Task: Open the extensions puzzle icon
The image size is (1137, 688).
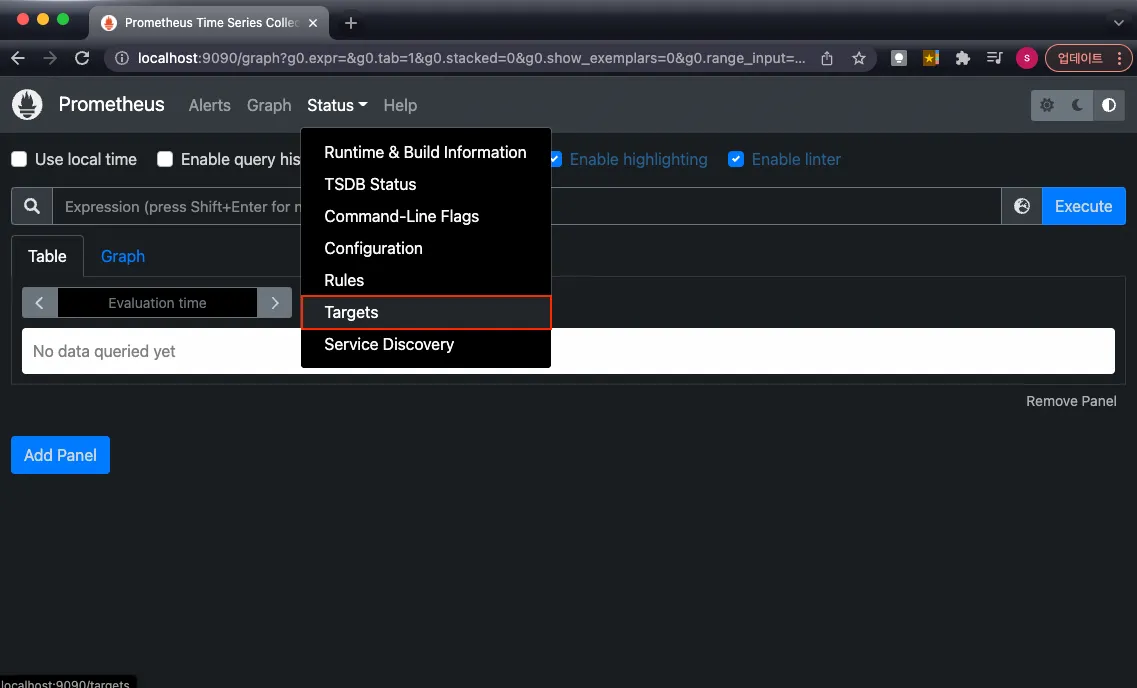Action: [962, 58]
